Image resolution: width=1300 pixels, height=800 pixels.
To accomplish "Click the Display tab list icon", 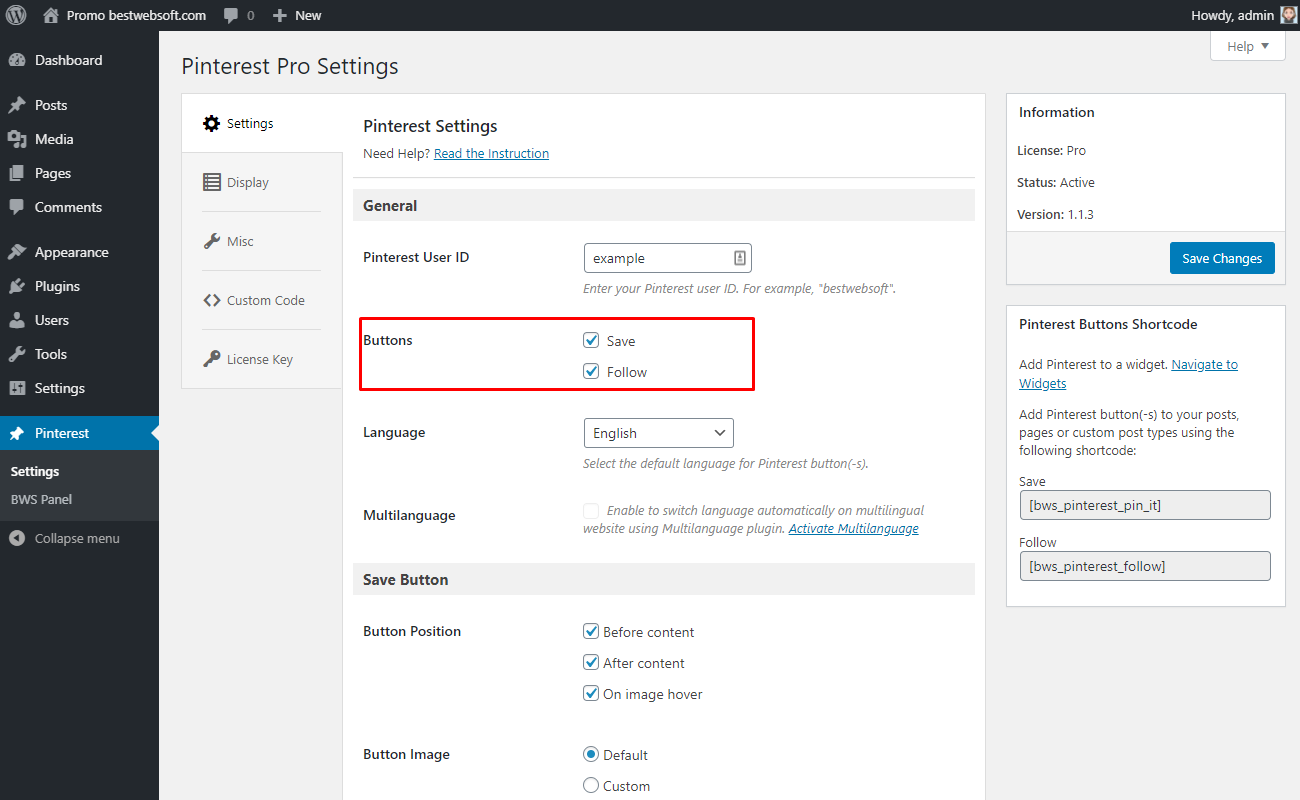I will (211, 182).
